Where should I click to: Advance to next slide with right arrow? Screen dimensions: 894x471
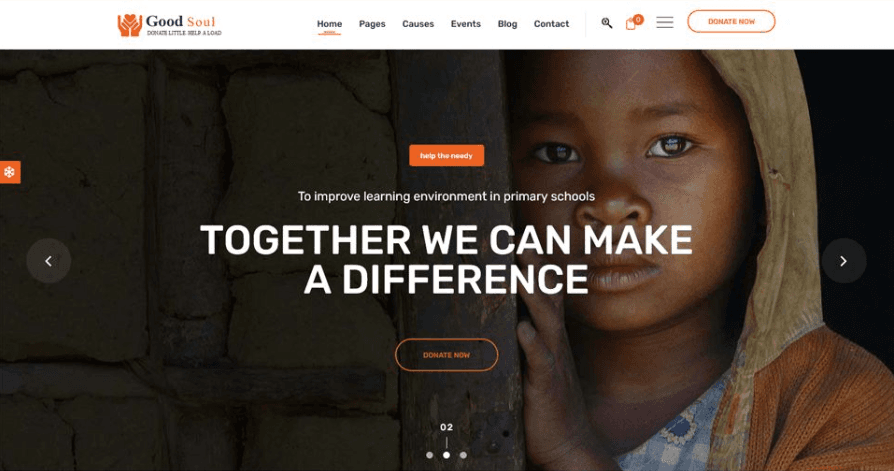(x=844, y=261)
